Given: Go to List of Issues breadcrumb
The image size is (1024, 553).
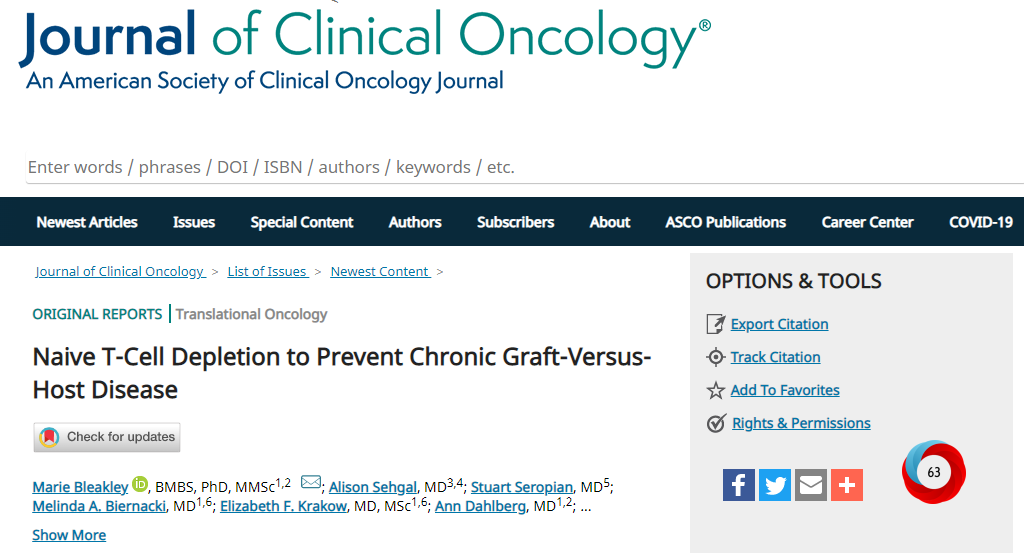Looking at the screenshot, I should coord(267,271).
